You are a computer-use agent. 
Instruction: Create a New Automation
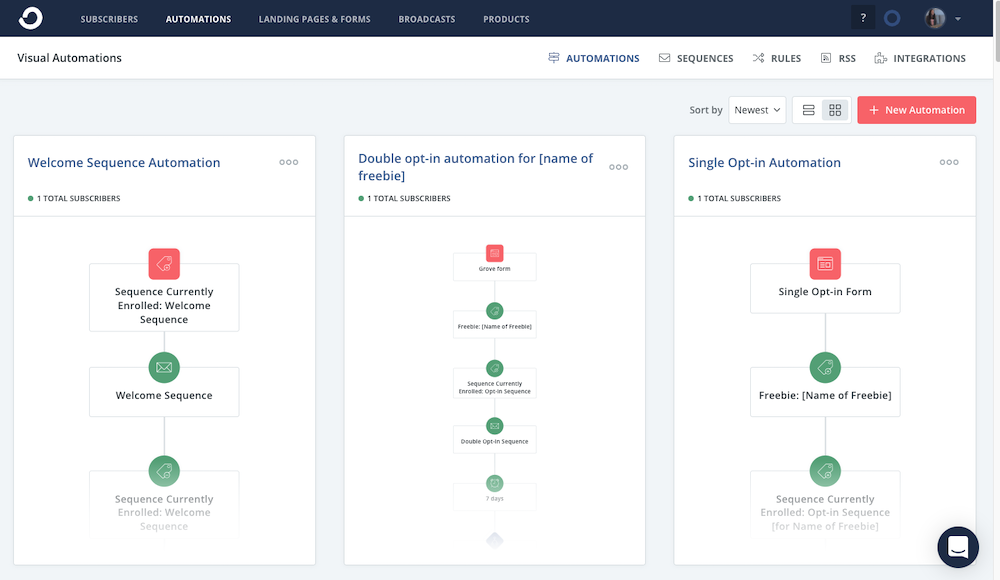pos(916,110)
